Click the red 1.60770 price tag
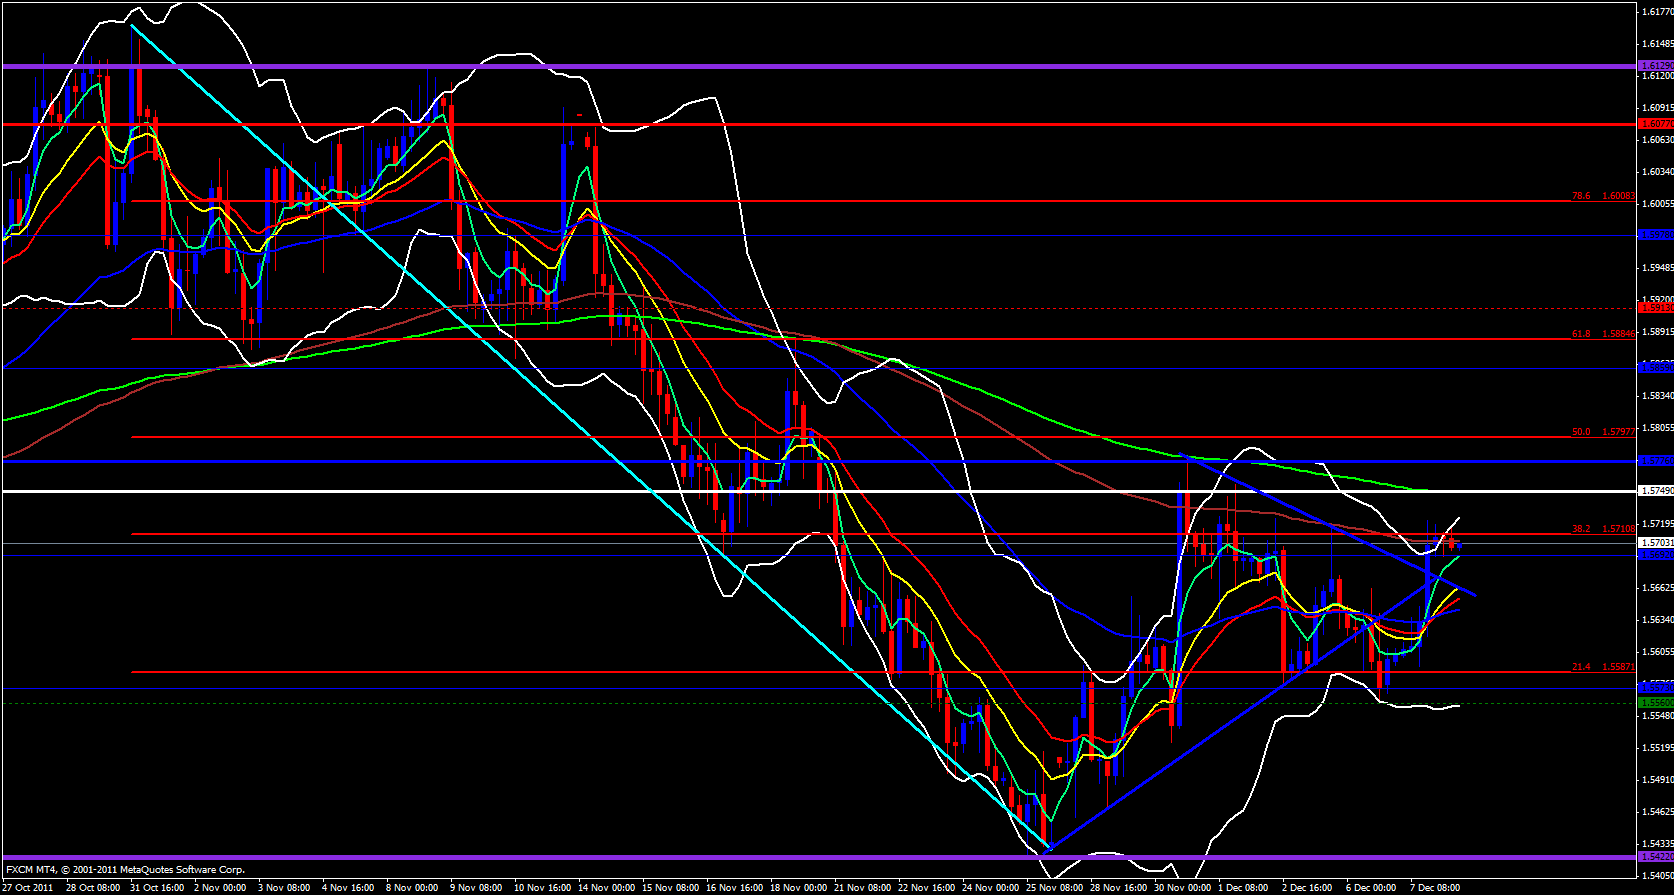 point(1656,124)
